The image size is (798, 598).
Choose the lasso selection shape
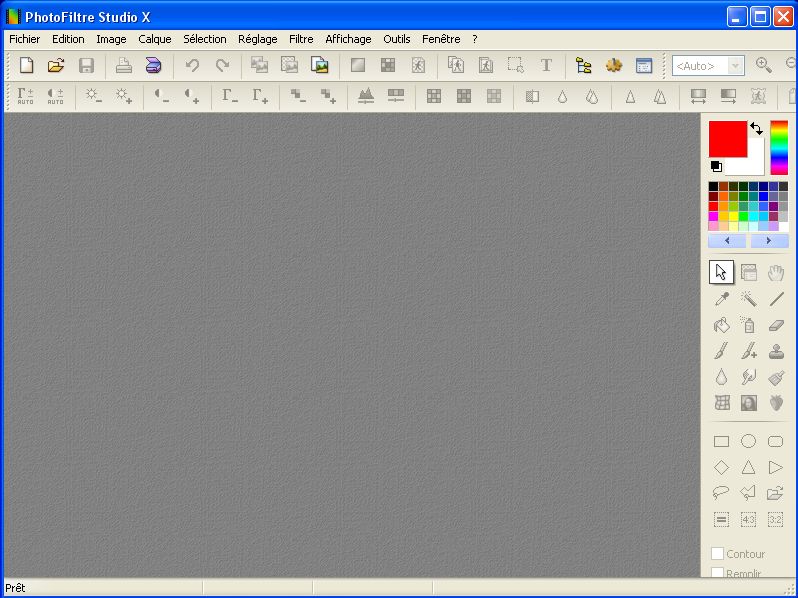pos(721,493)
